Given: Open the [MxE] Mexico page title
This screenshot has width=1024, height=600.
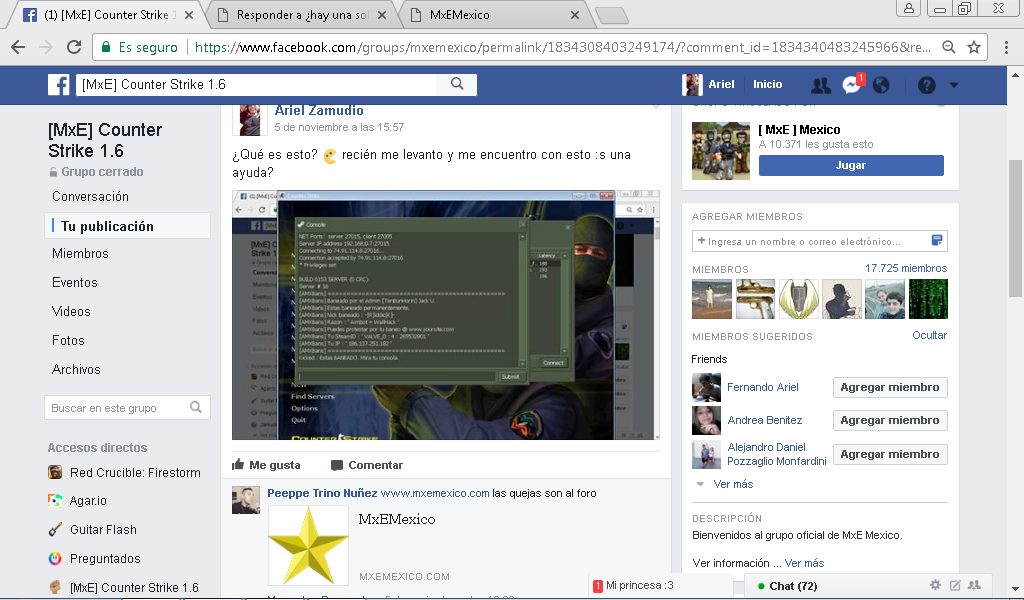Looking at the screenshot, I should (x=799, y=129).
